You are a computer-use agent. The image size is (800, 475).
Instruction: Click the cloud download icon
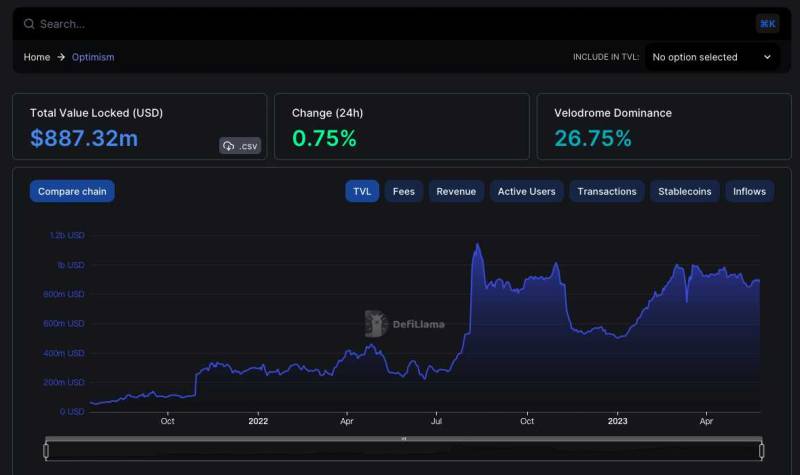pyautogui.click(x=229, y=146)
